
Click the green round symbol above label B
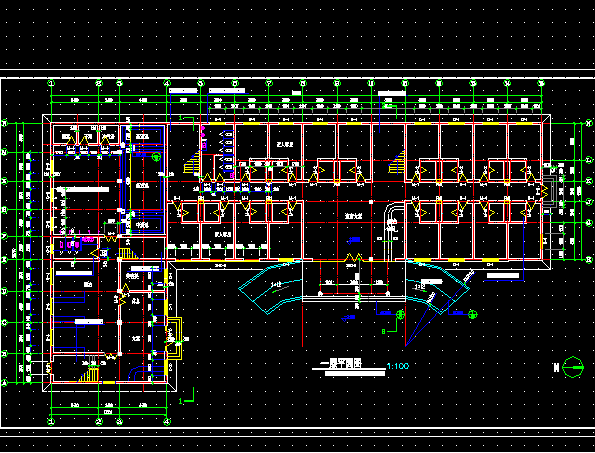point(400,314)
